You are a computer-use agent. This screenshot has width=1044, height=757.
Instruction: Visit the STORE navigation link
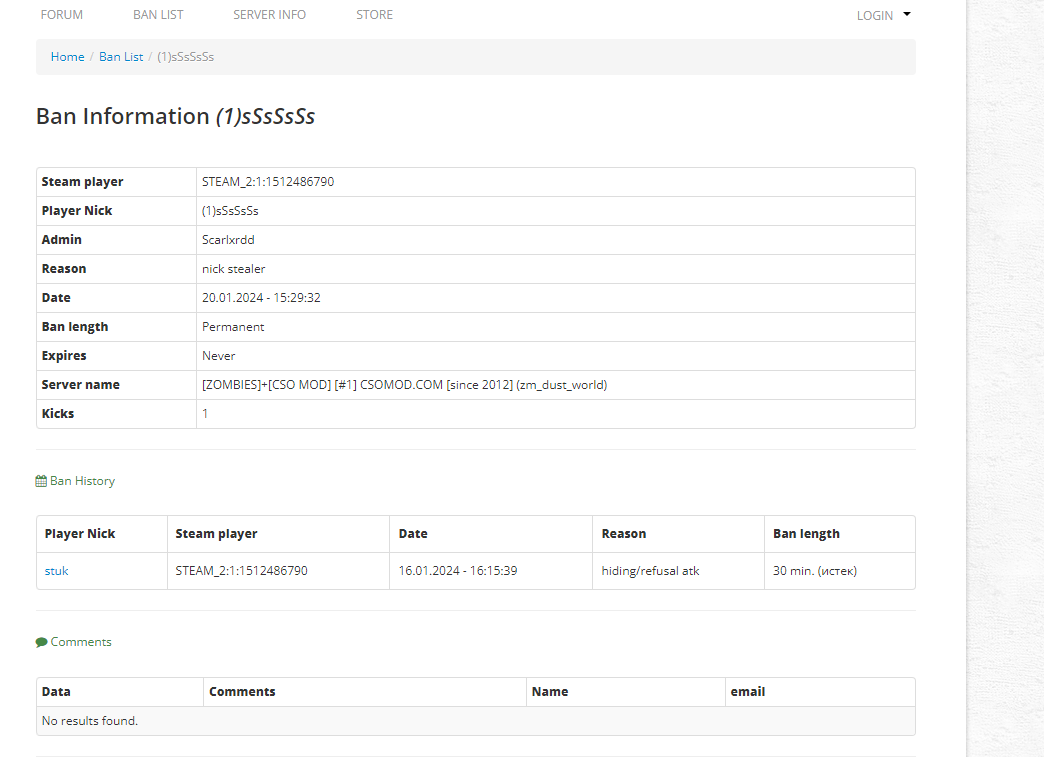pyautogui.click(x=374, y=15)
